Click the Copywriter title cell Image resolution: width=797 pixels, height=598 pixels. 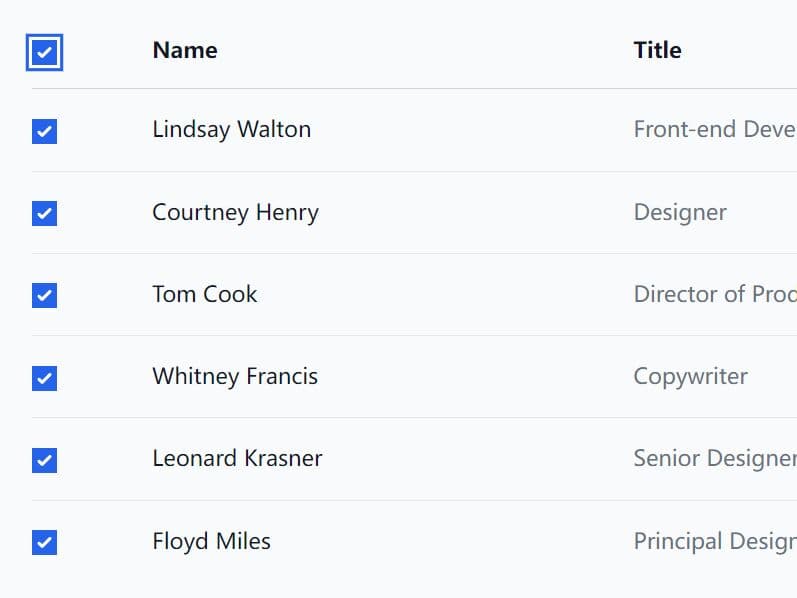pyautogui.click(x=690, y=377)
